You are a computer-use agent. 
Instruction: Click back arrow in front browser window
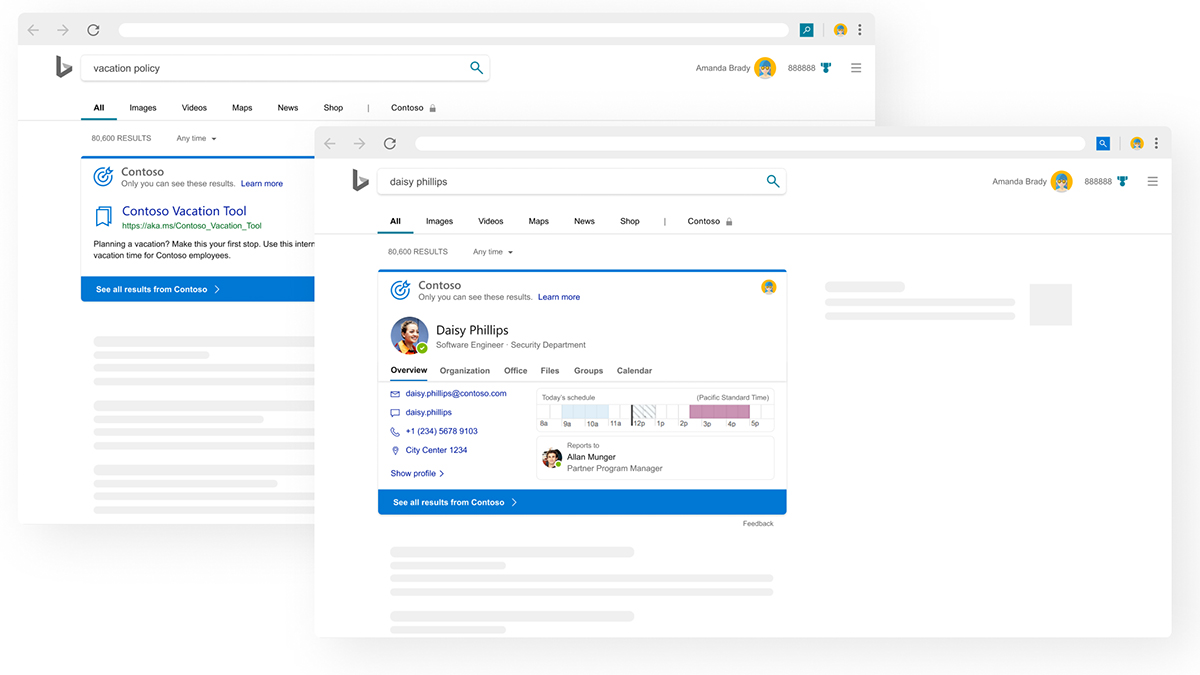click(330, 144)
